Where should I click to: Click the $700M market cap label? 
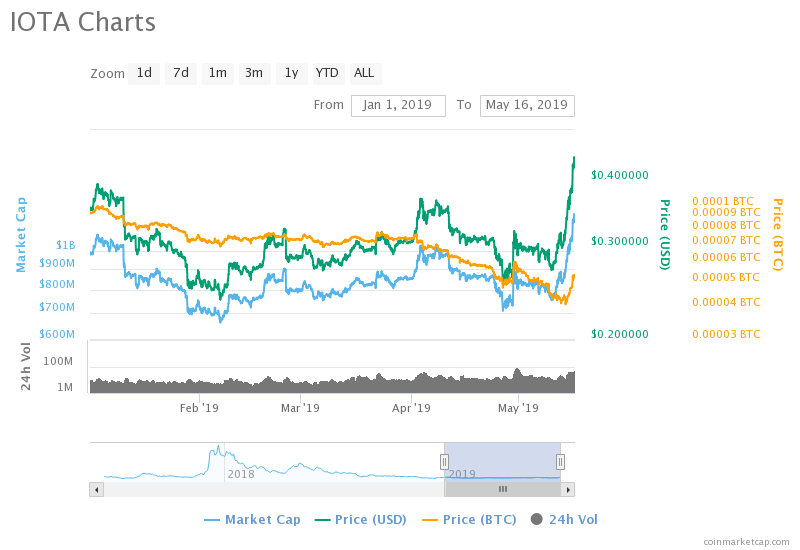coord(57,308)
